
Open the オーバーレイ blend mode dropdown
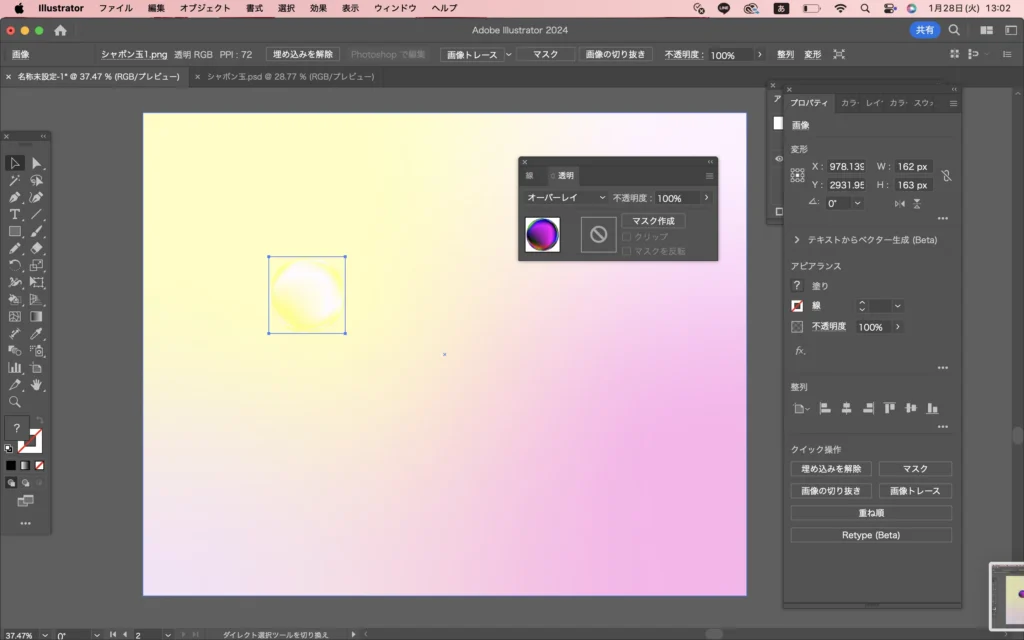point(567,198)
